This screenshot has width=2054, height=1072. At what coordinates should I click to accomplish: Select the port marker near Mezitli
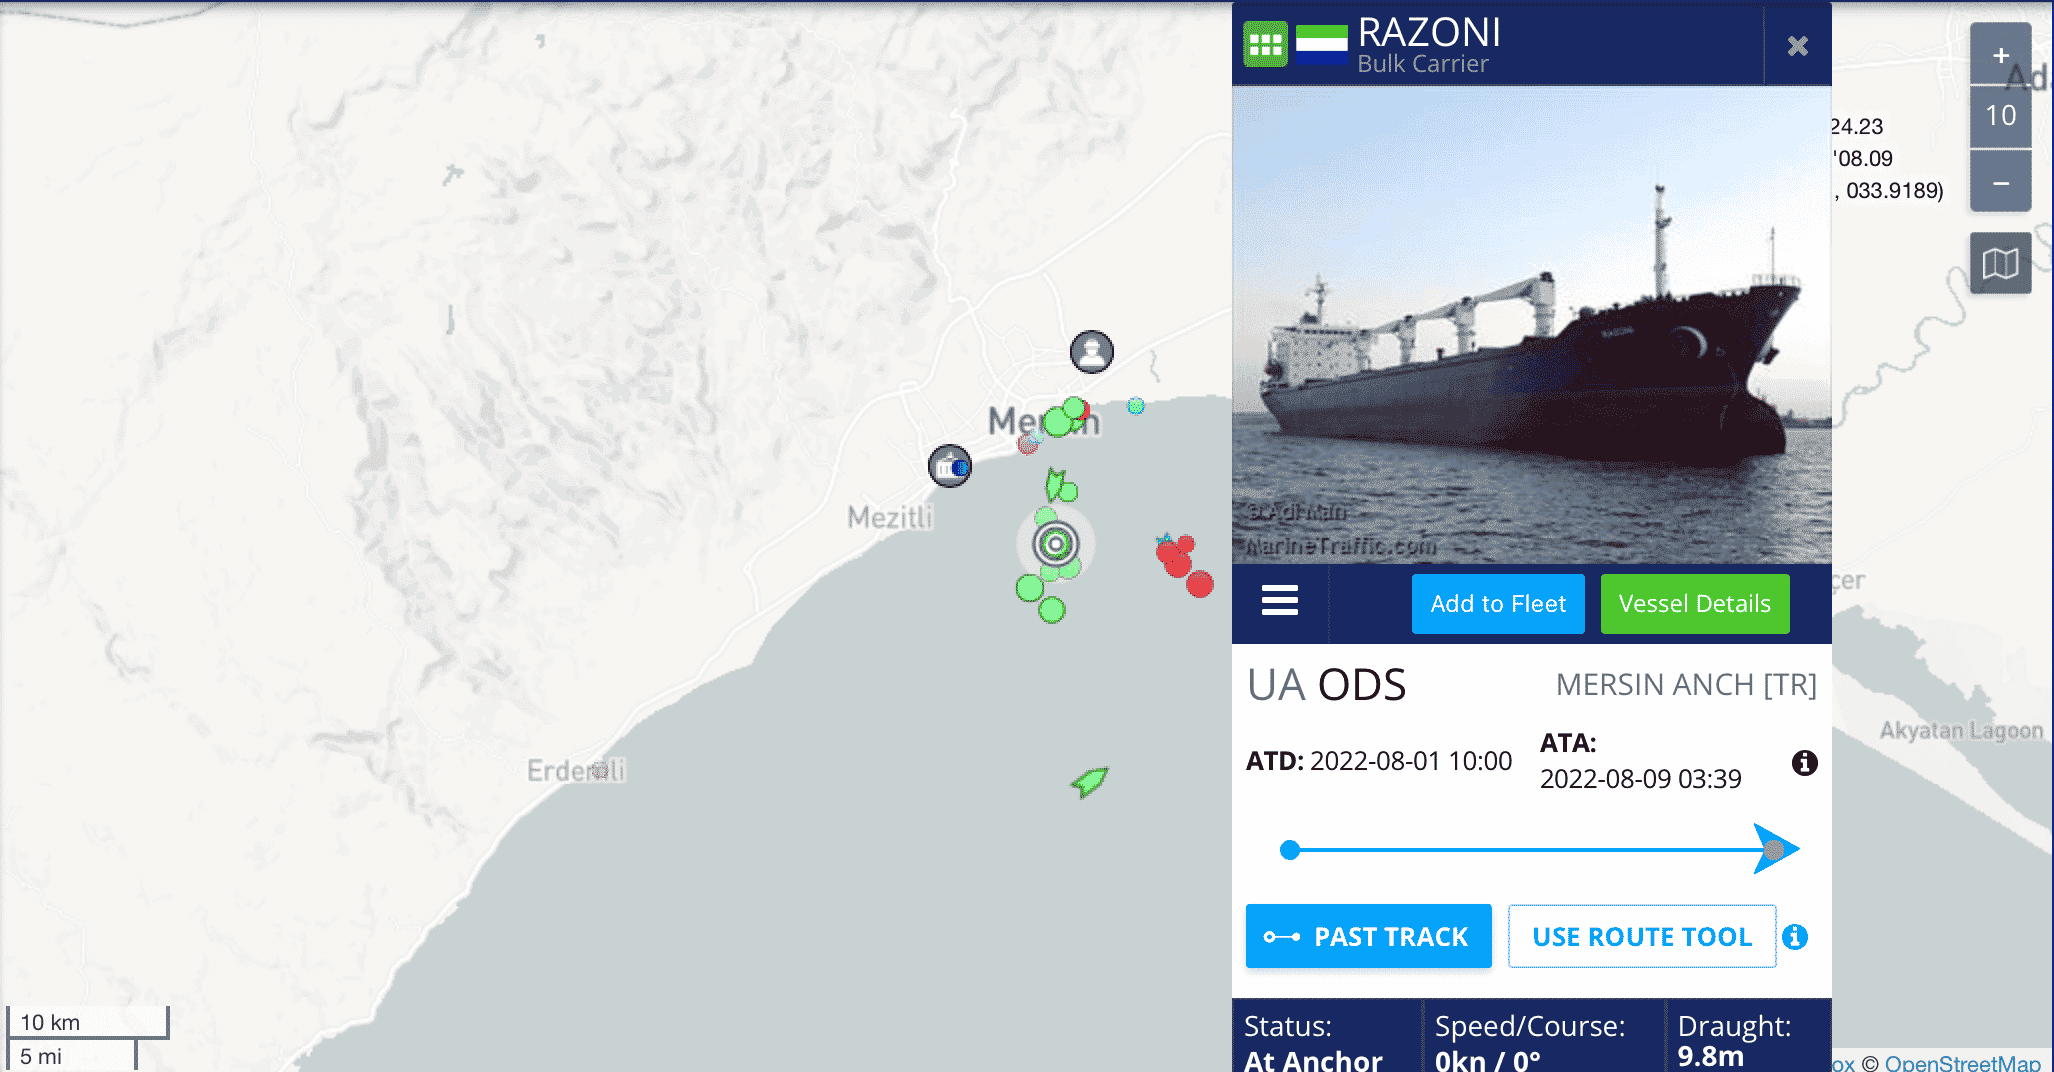tap(949, 466)
